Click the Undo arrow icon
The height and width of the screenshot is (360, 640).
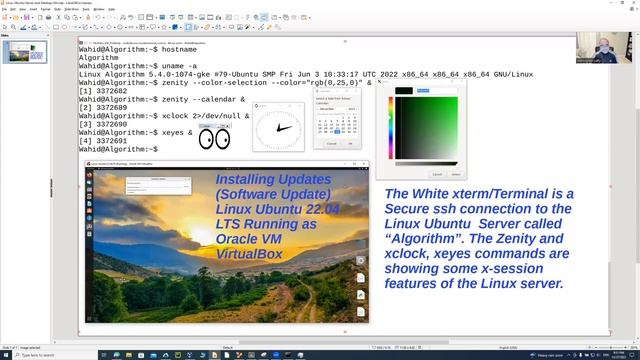[98, 18]
